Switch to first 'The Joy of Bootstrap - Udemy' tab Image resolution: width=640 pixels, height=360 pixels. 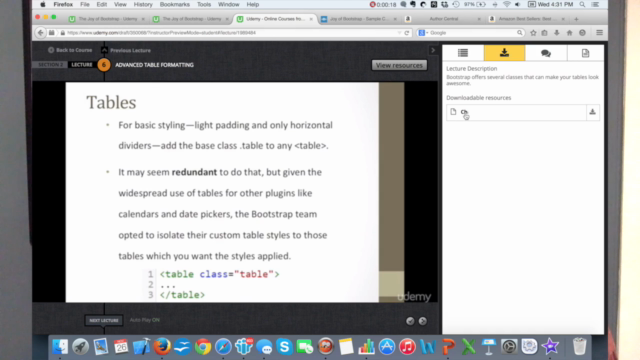pos(107,19)
